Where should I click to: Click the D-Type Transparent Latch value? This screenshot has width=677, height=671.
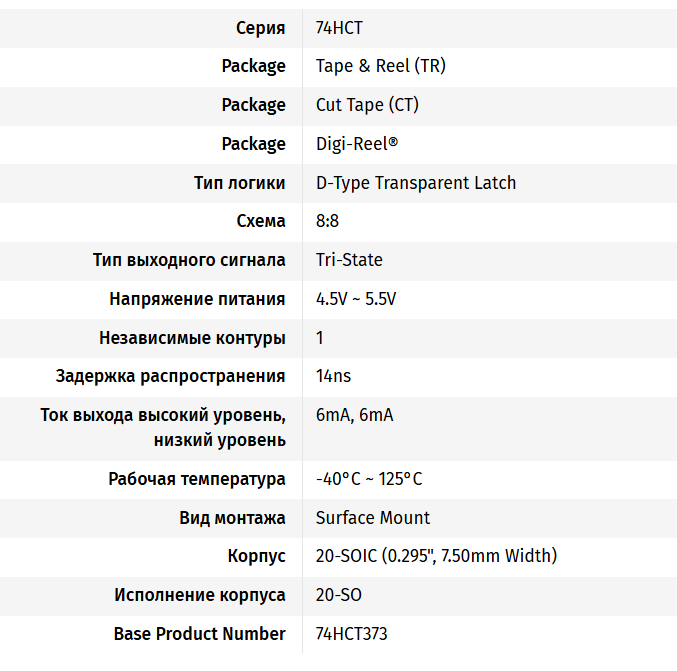coord(415,183)
